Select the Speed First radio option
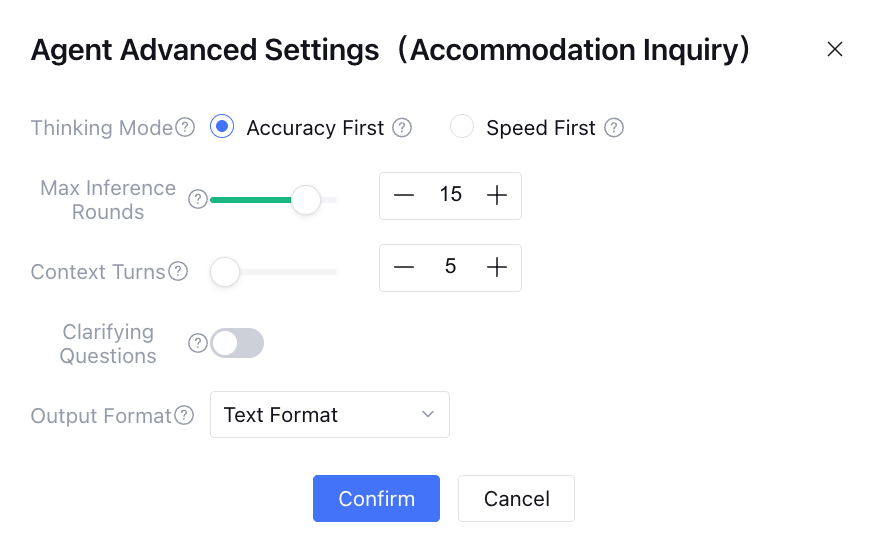The width and height of the screenshot is (884, 536). tap(462, 127)
